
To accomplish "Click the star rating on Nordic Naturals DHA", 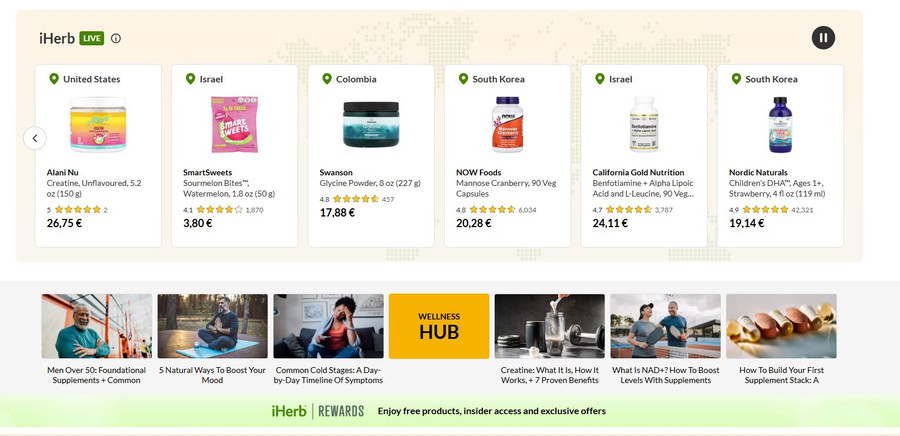I will tap(765, 210).
